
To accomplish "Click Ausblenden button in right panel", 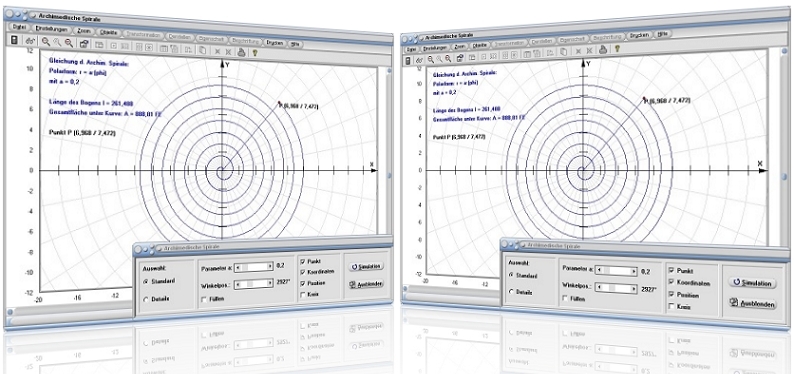I will [752, 304].
